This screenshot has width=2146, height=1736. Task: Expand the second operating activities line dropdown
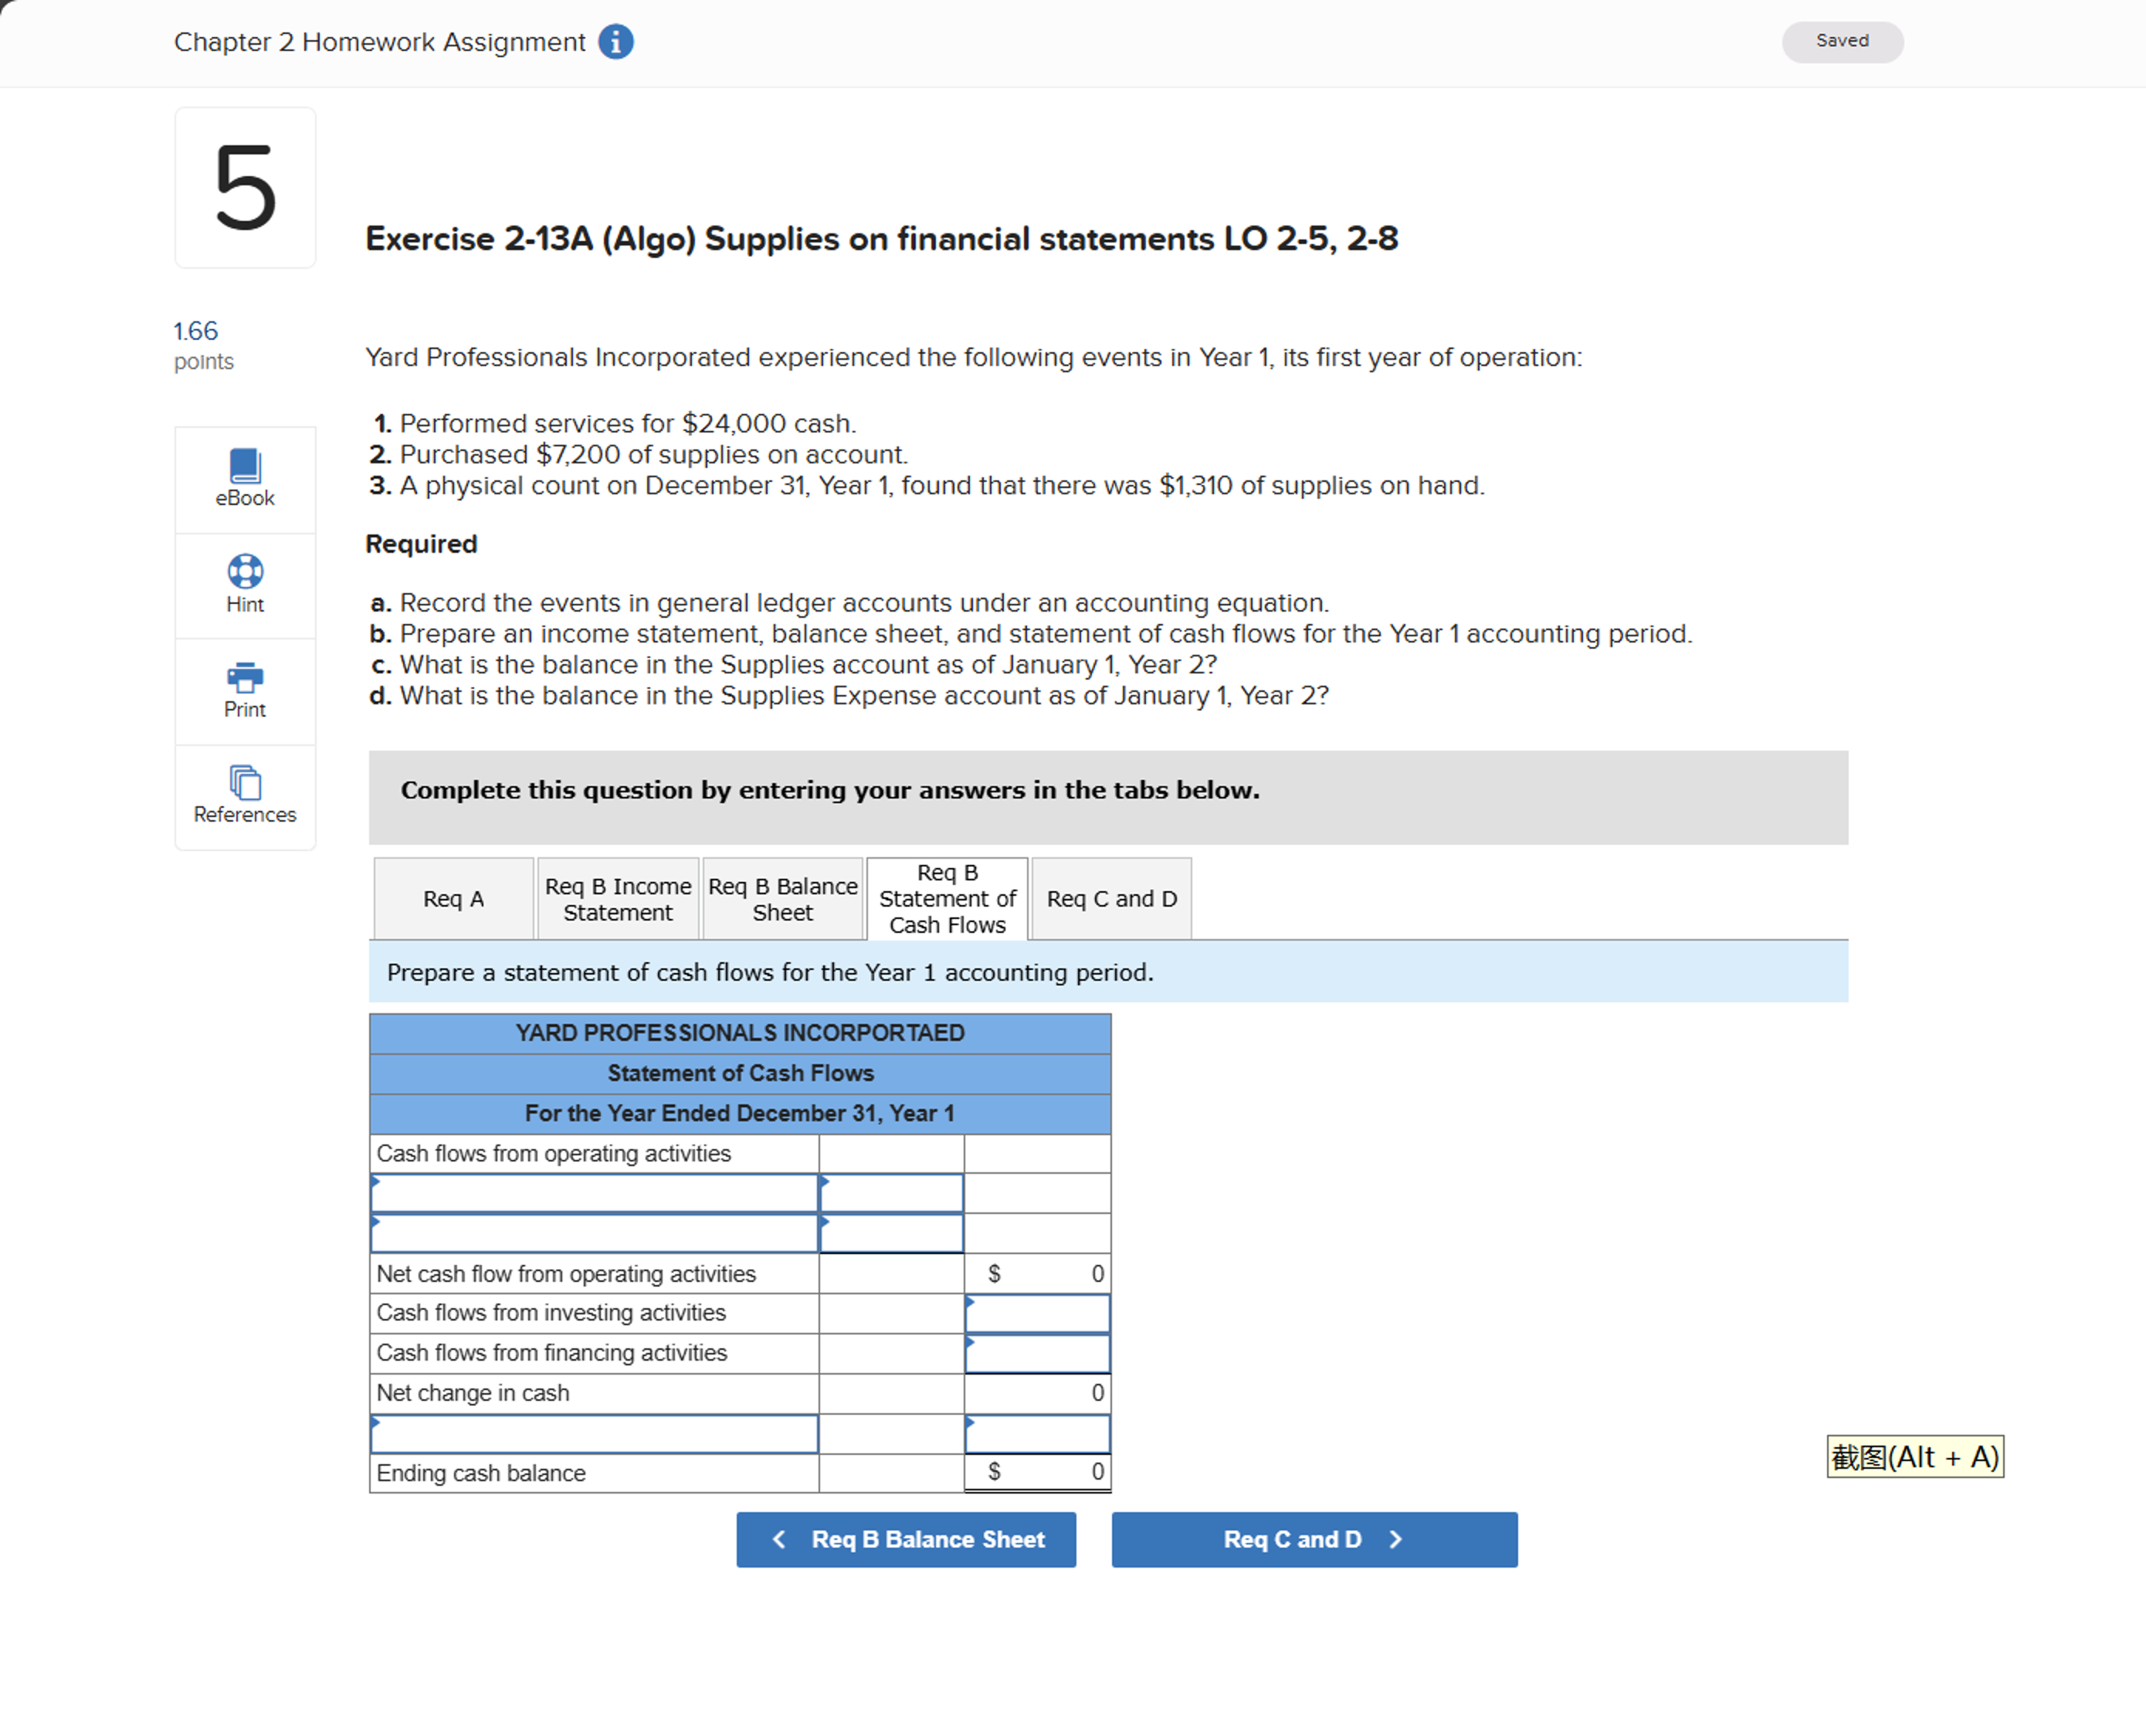(x=594, y=1233)
